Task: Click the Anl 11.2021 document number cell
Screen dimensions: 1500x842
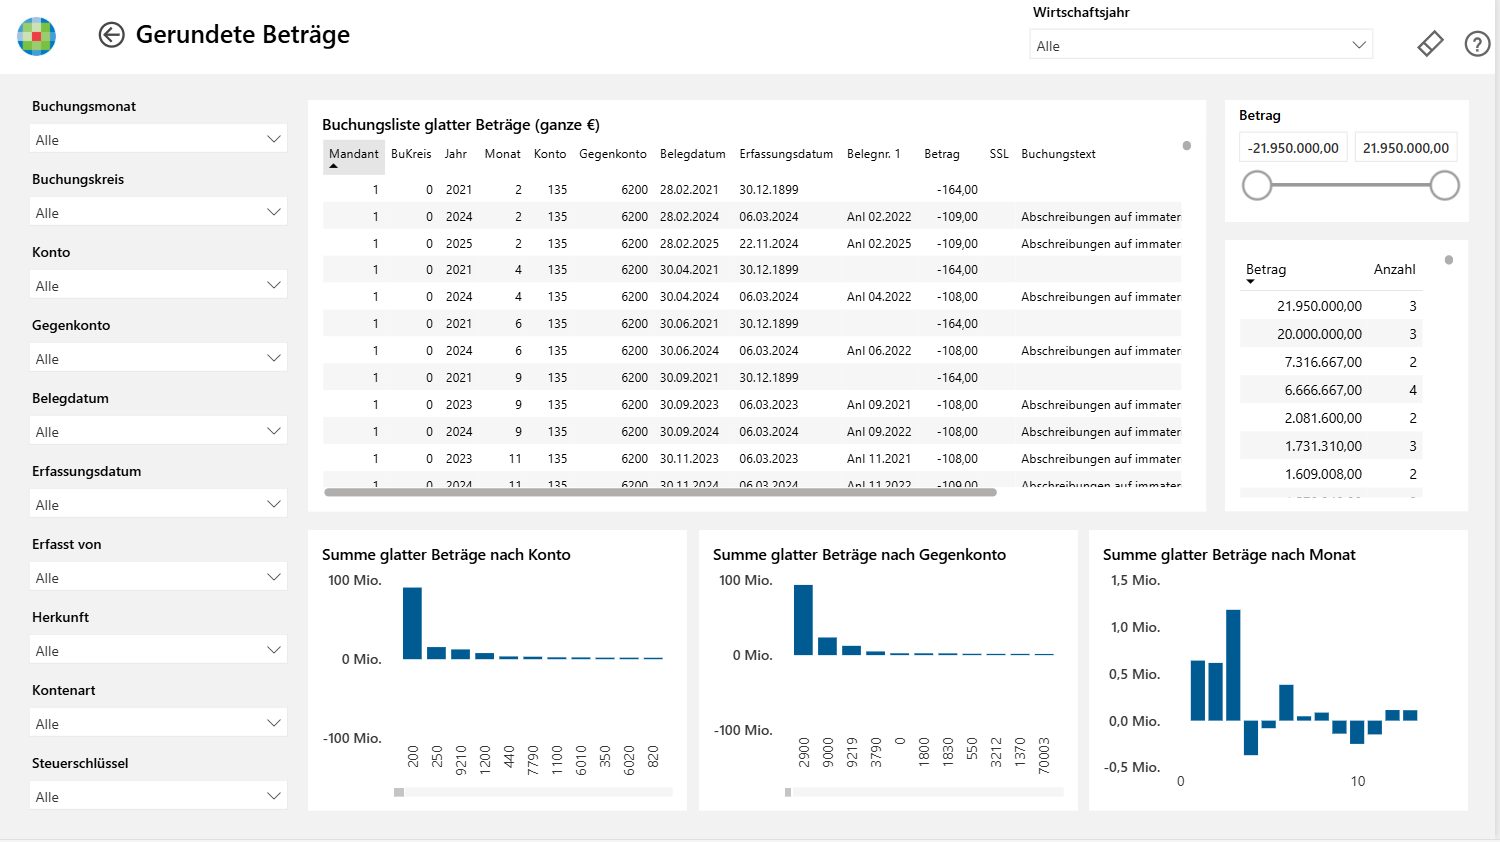Action: (x=879, y=459)
